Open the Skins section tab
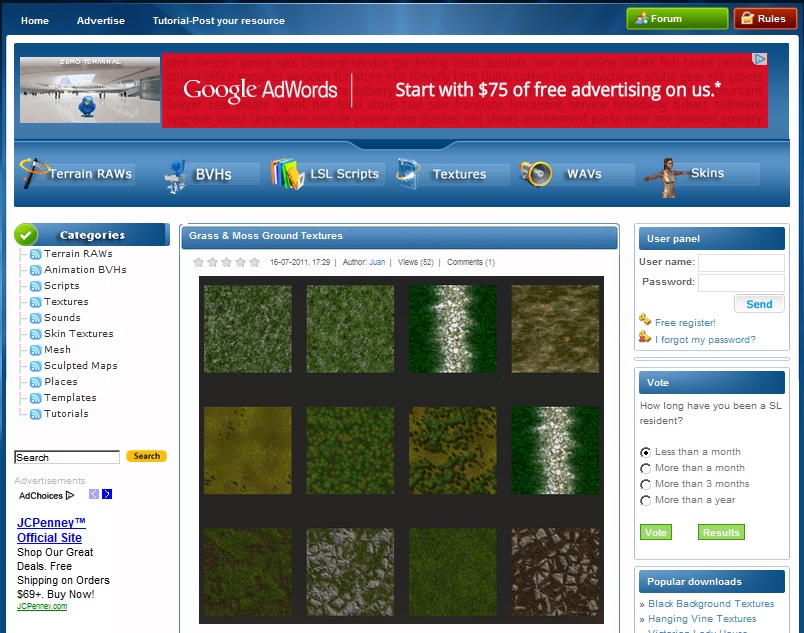This screenshot has width=804, height=633. 707,173
